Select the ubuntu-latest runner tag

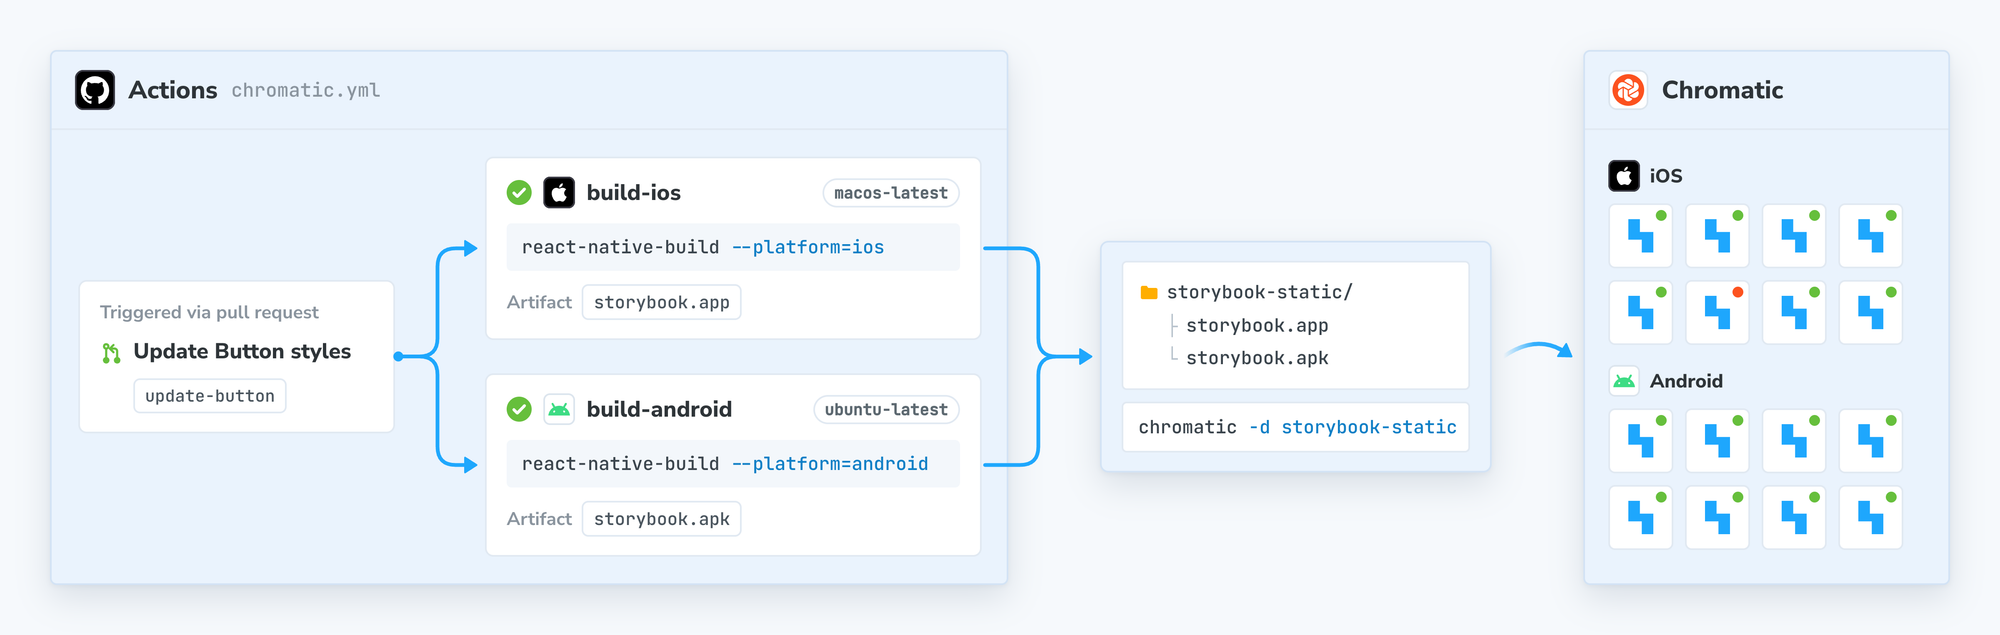point(886,410)
